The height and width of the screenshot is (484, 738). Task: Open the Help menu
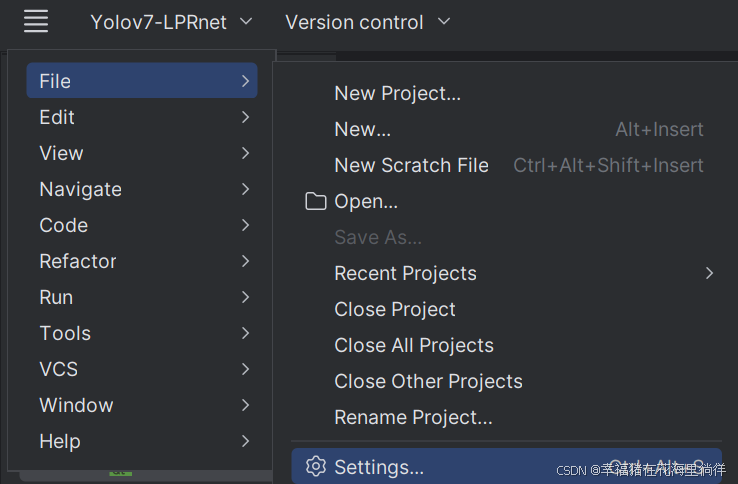60,441
